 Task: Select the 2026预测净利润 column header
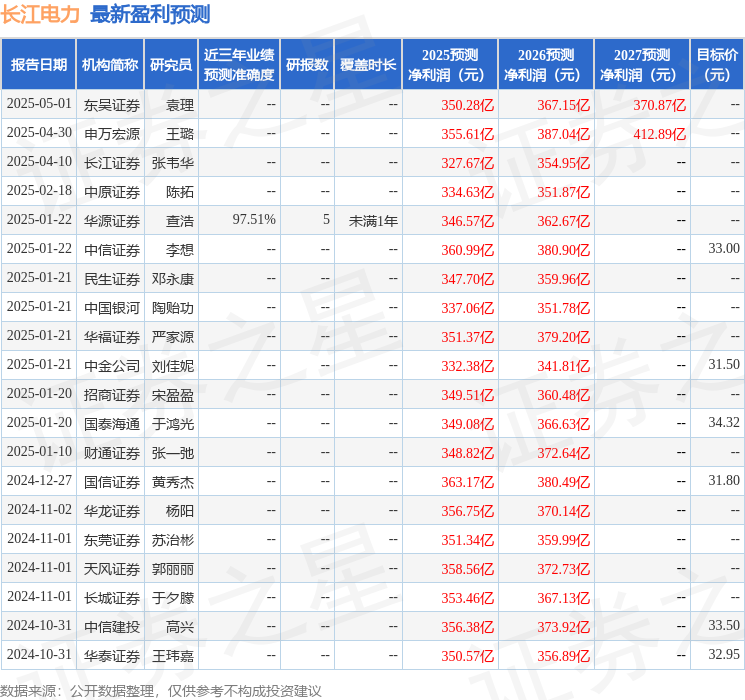pos(546,64)
